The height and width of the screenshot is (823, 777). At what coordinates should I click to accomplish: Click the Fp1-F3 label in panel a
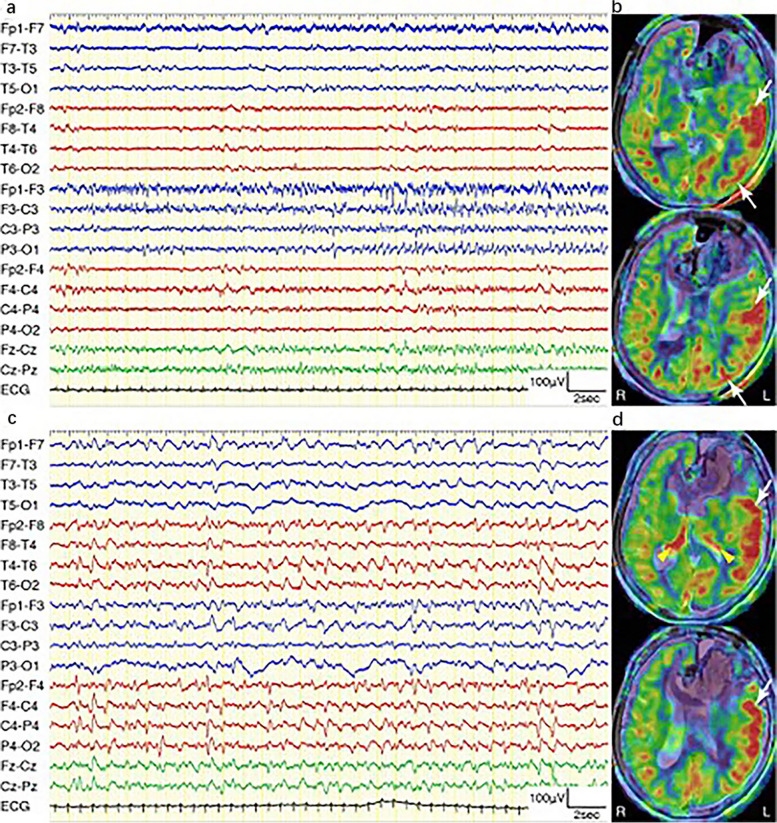(x=23, y=189)
